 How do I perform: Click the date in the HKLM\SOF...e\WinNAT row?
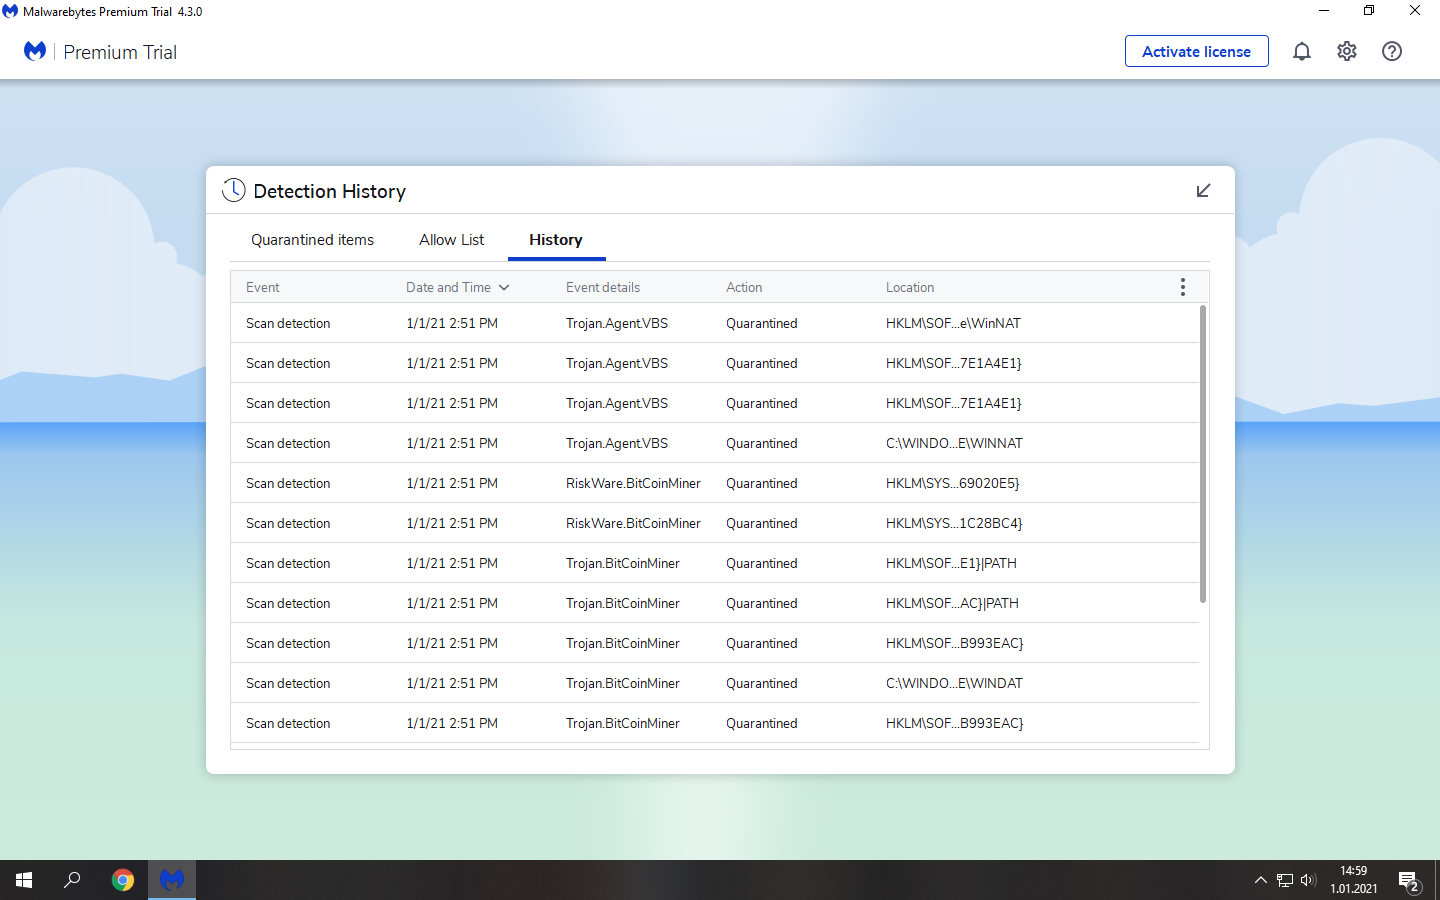click(452, 323)
